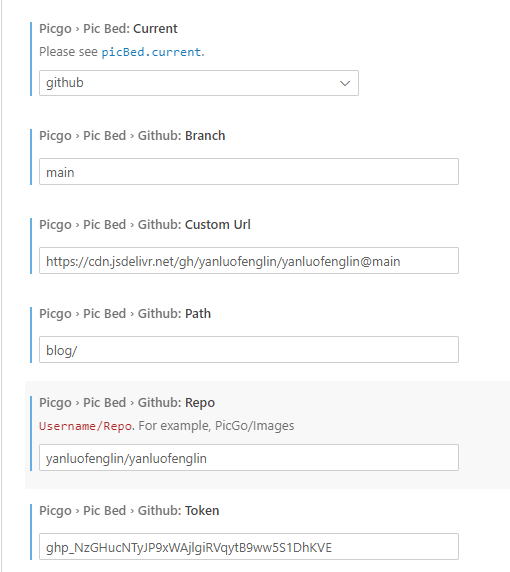This screenshot has height=572, width=510.
Task: Click the blue modified indicator beside Branch setting
Action: [31, 157]
